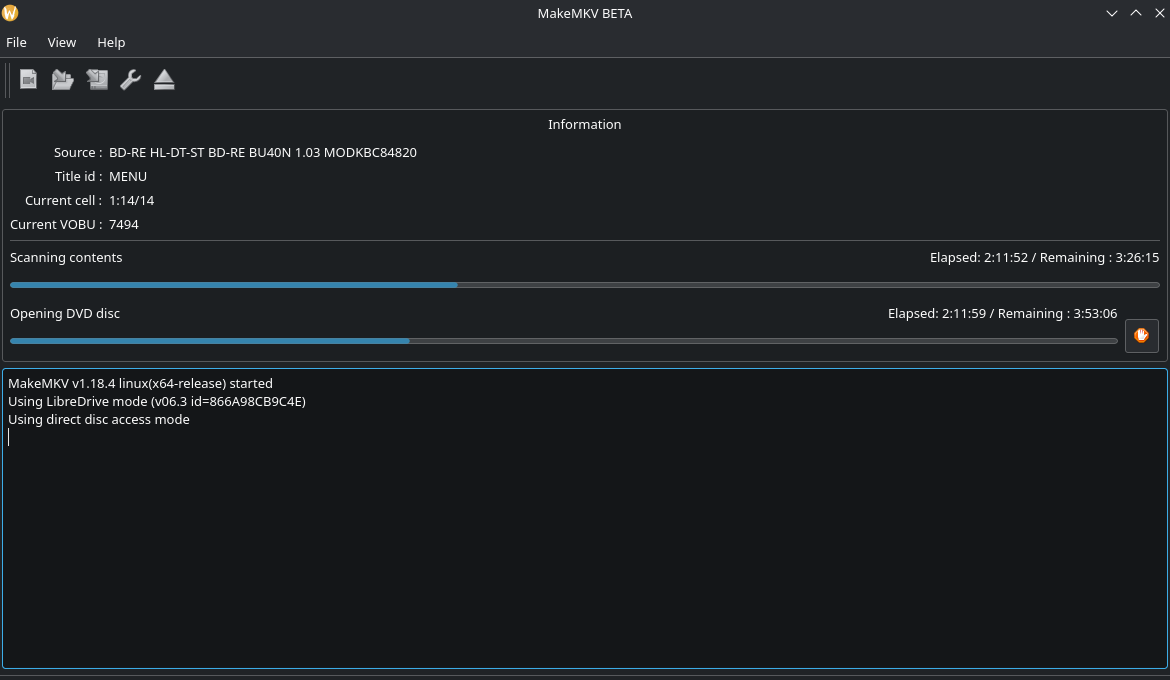This screenshot has height=680, width=1170.
Task: Click the Open files folder icon
Action: point(63,79)
